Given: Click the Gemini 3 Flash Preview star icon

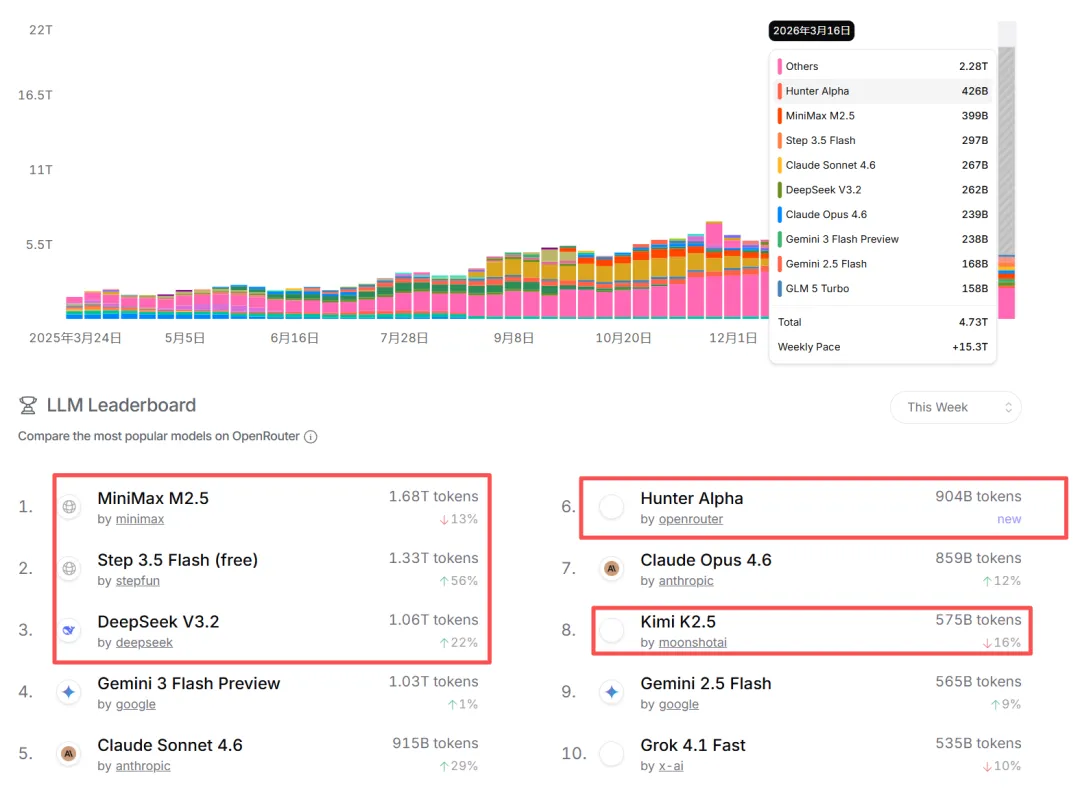Looking at the screenshot, I should click(x=70, y=692).
